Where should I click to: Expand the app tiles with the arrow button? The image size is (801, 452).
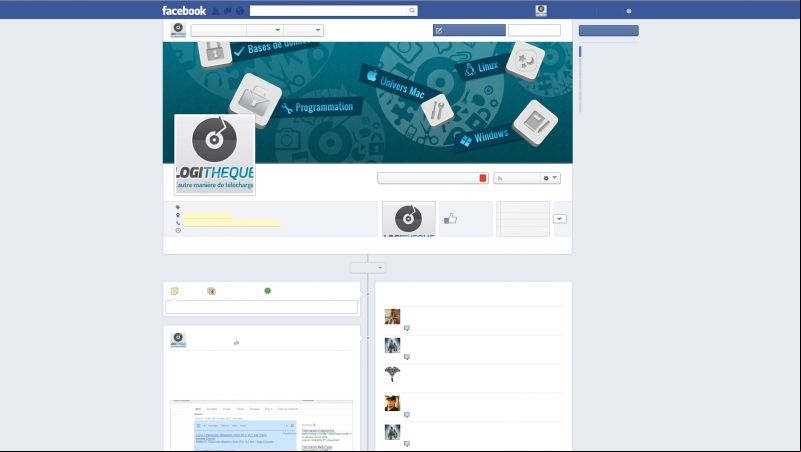click(559, 219)
